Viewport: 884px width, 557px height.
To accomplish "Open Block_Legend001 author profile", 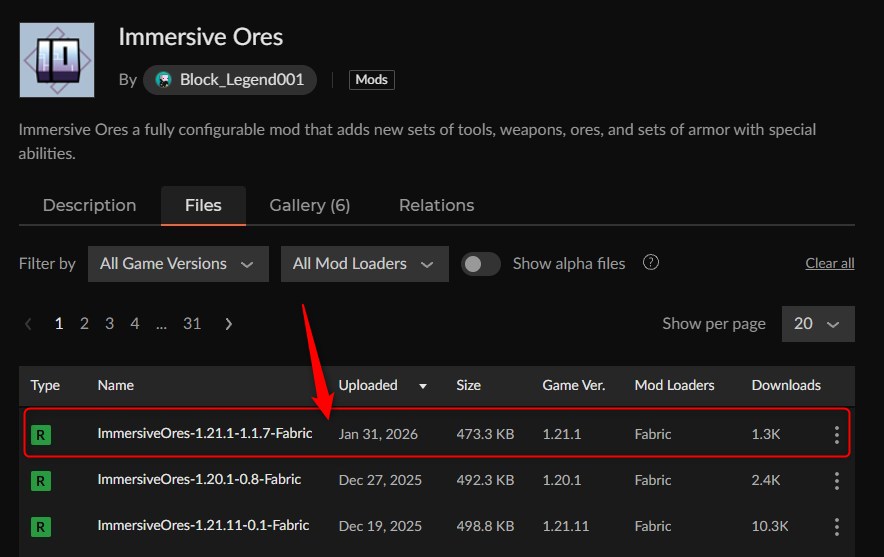I will pos(230,80).
